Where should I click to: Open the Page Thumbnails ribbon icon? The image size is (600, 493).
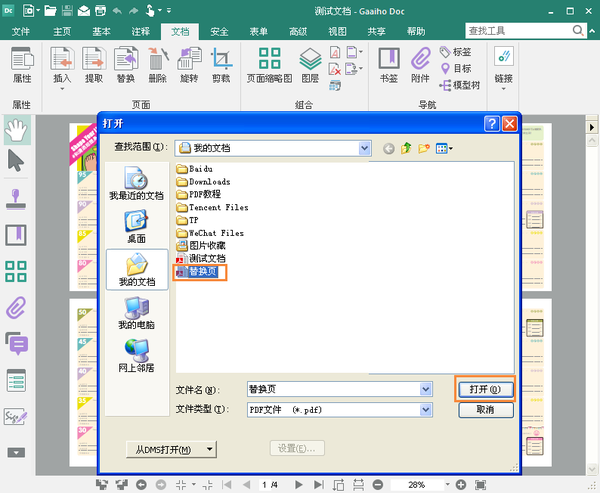tap(268, 65)
